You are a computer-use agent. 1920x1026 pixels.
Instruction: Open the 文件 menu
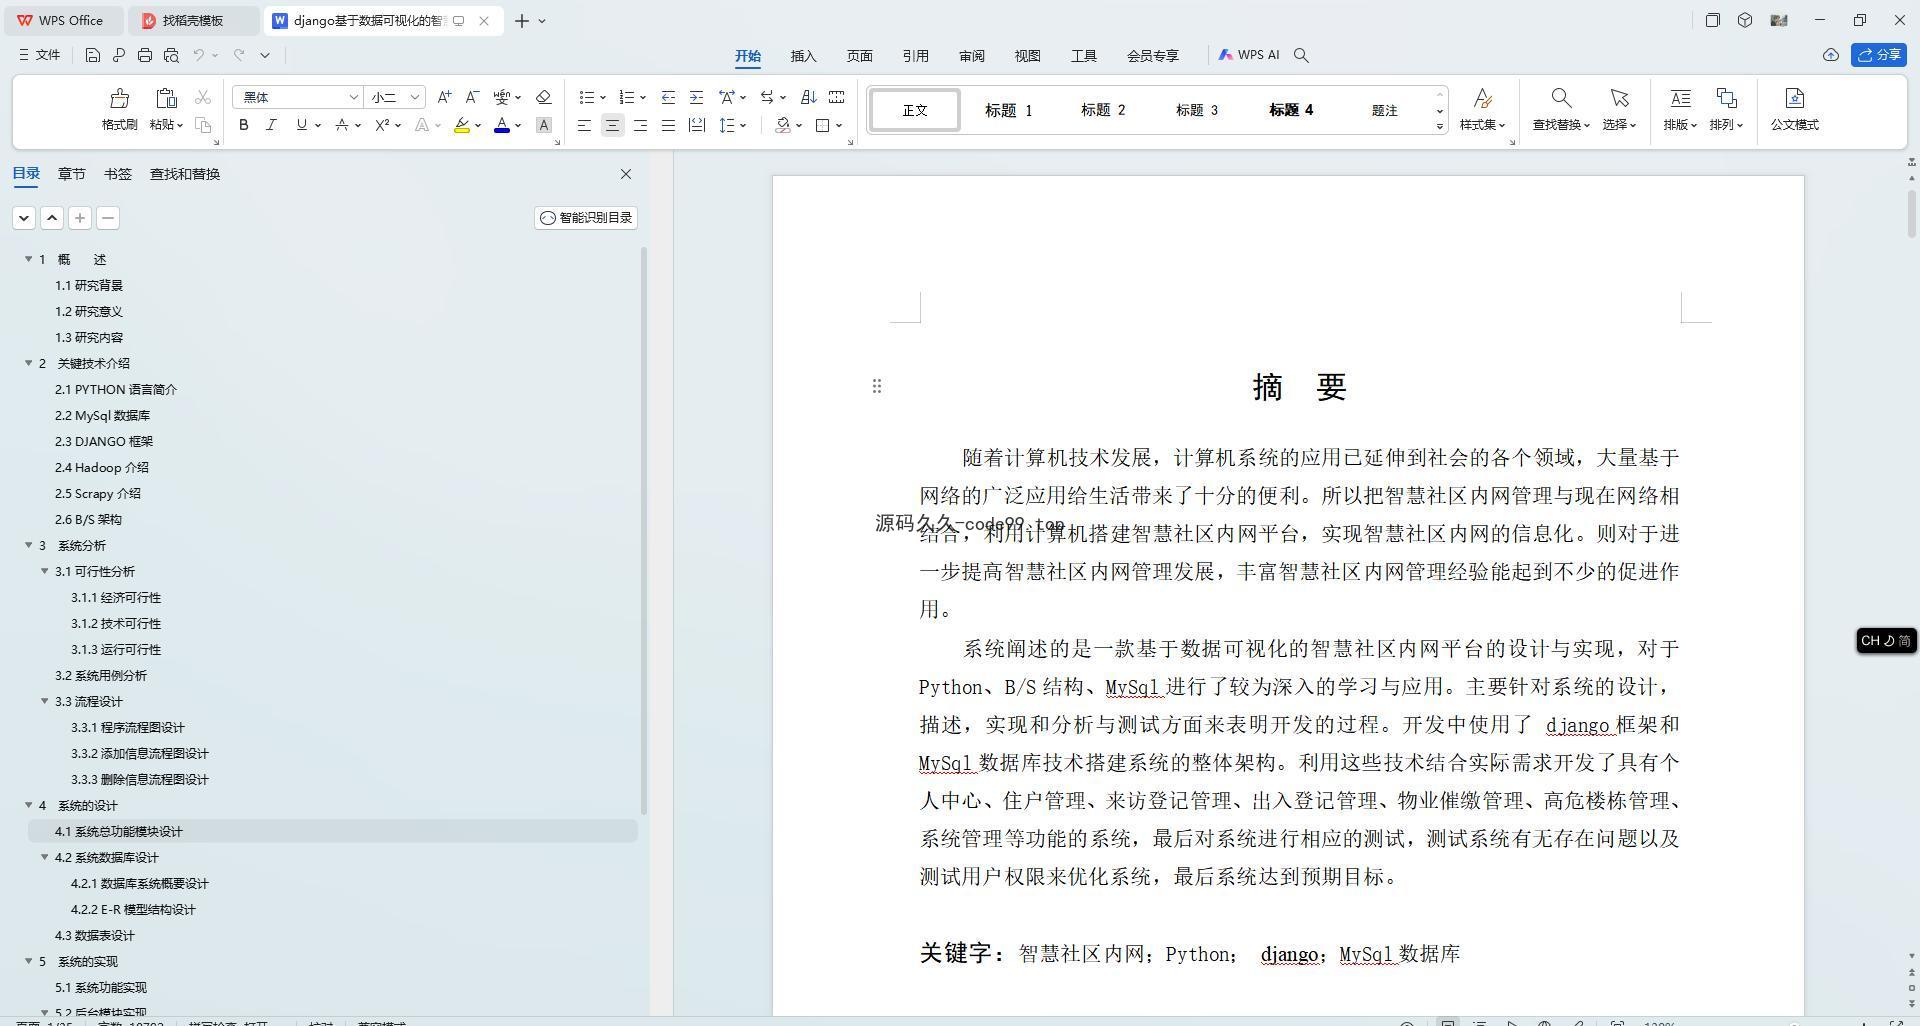click(x=40, y=55)
